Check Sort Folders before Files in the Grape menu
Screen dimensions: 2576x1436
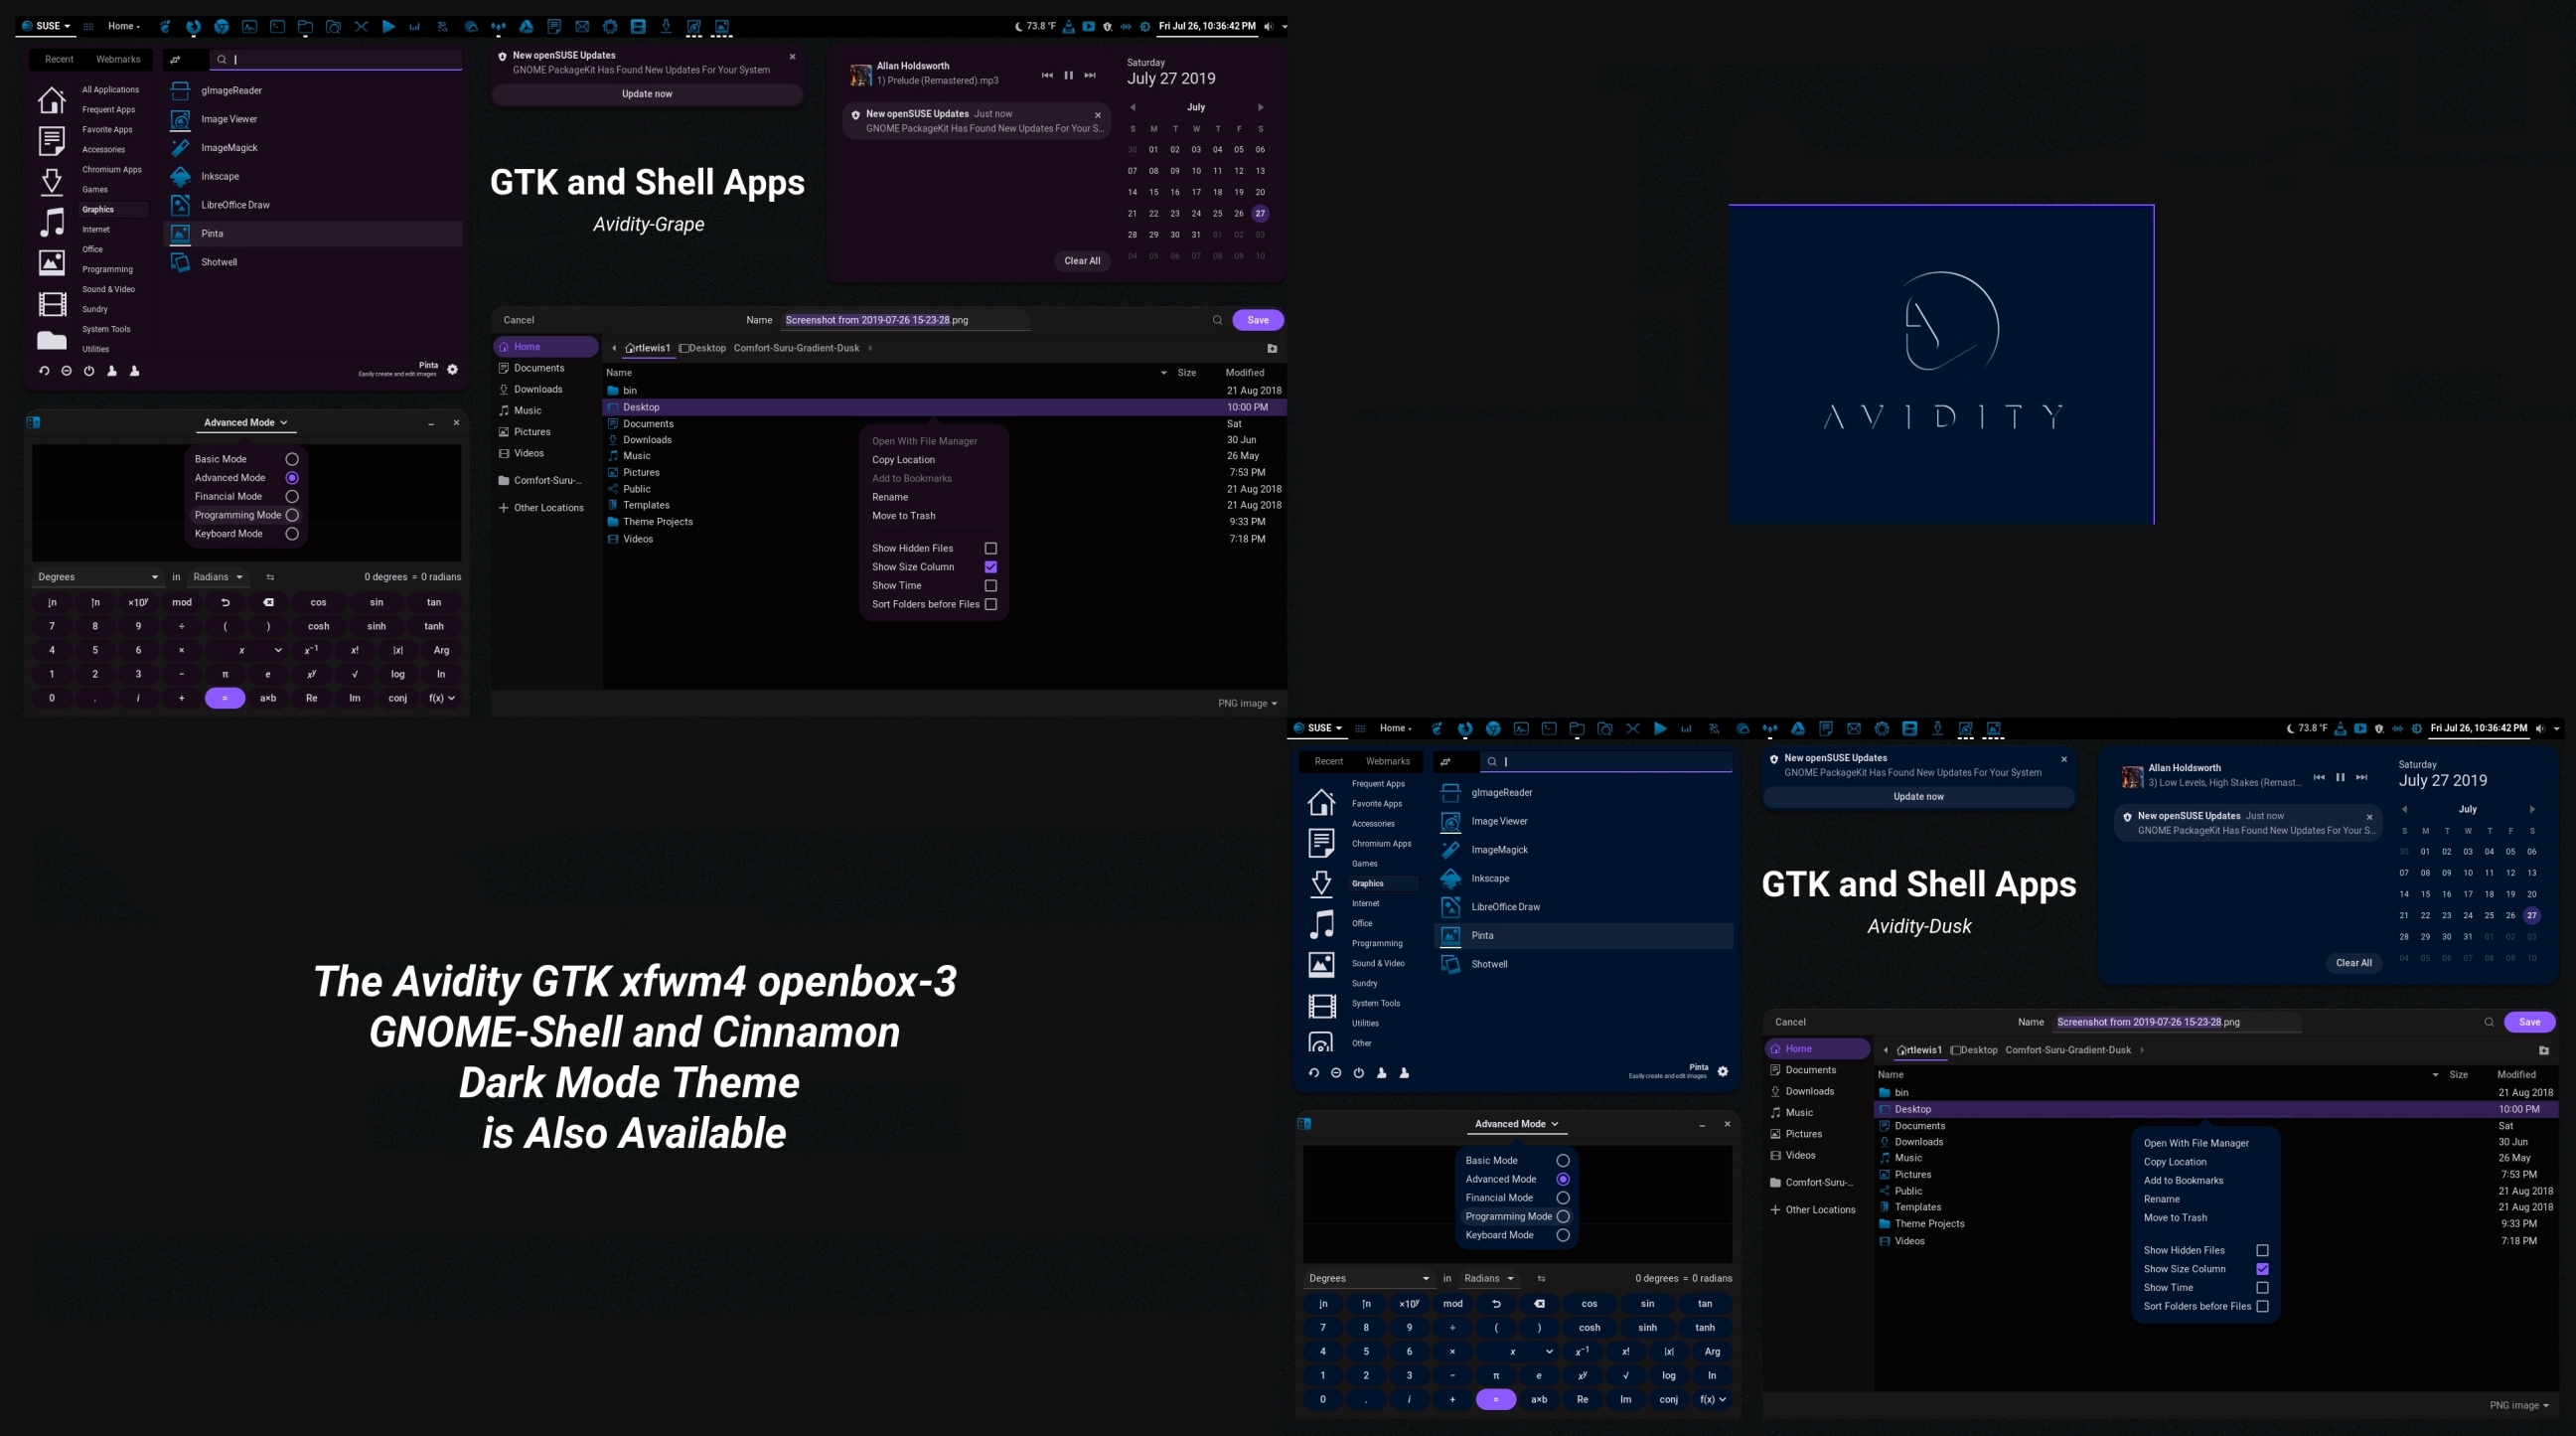coord(991,604)
